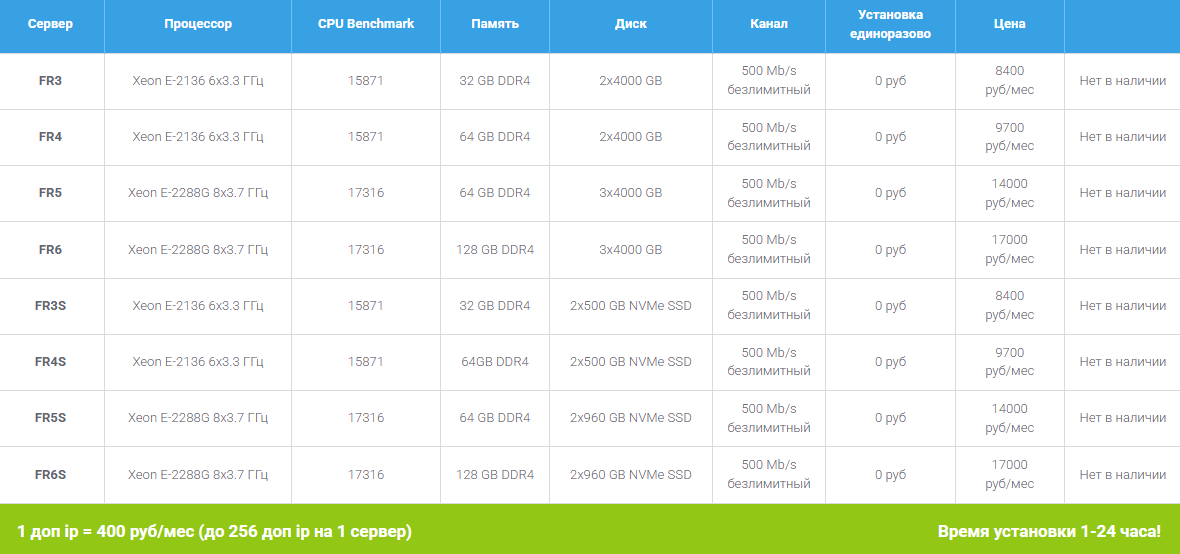Screen dimensions: 1180x554
Task: Click the CPU Benchmark column header
Action: point(366,24)
